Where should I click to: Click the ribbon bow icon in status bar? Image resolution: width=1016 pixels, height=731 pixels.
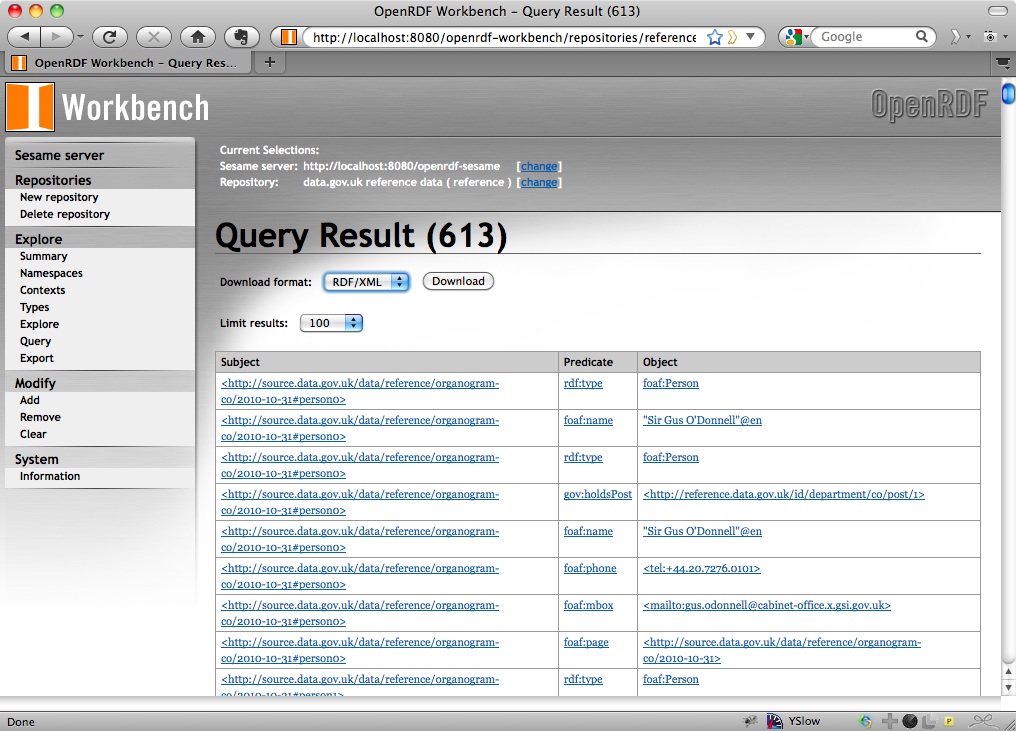click(x=984, y=721)
